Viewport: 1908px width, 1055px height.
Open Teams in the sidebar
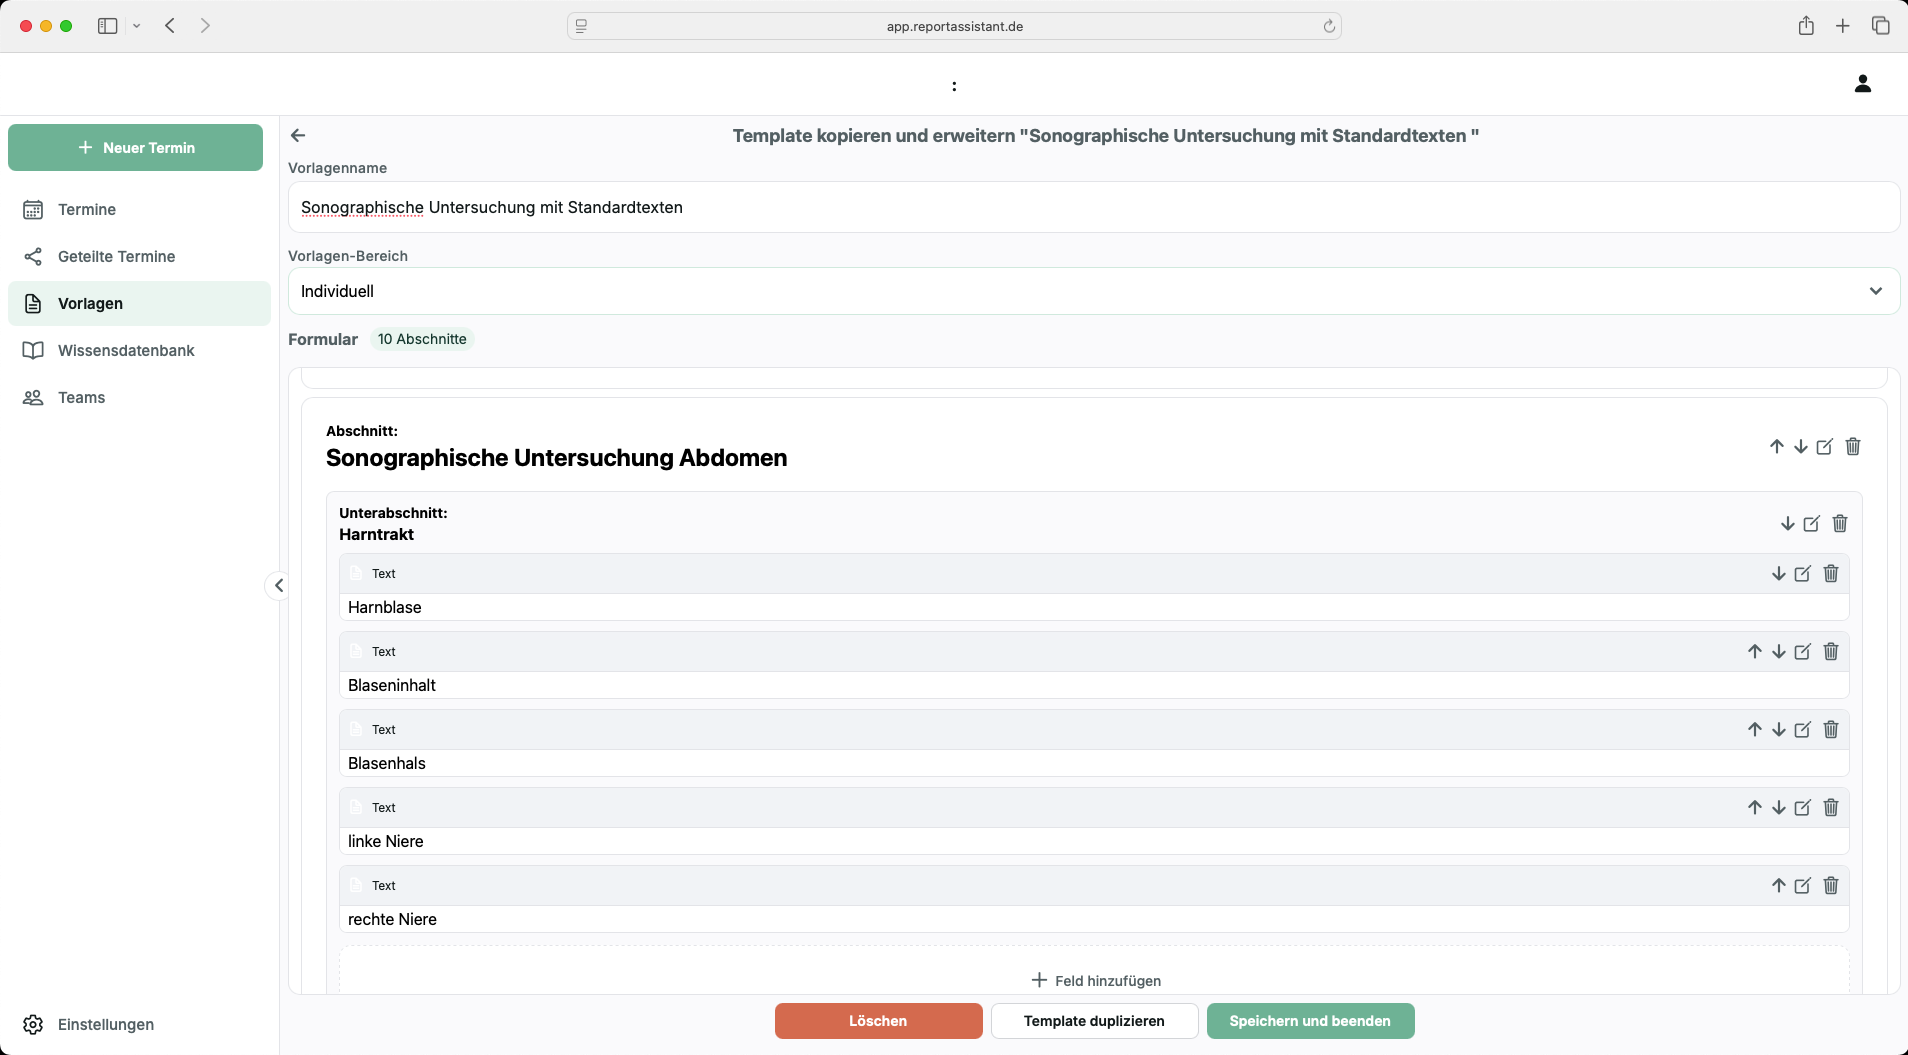(x=139, y=398)
